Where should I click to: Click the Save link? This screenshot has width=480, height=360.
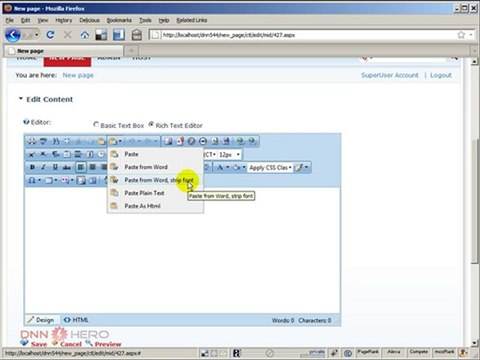tap(39, 344)
